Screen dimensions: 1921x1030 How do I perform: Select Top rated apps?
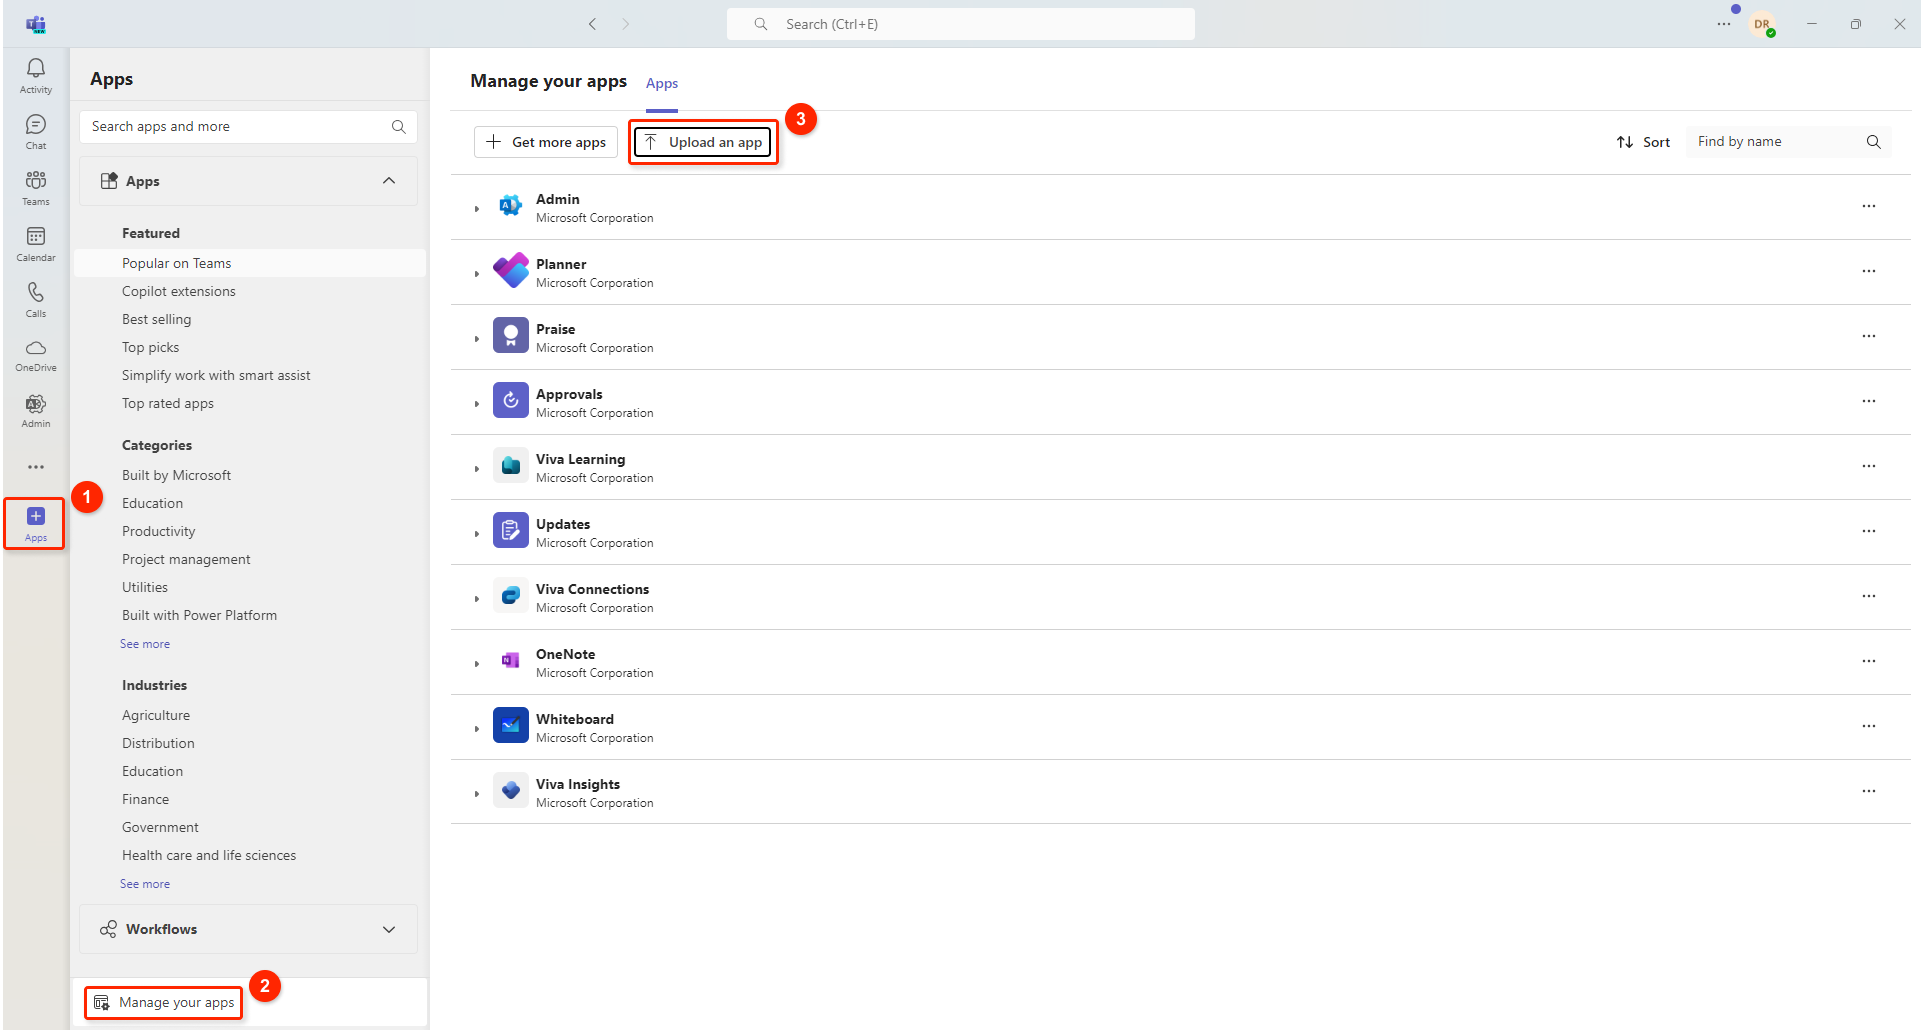pos(168,403)
